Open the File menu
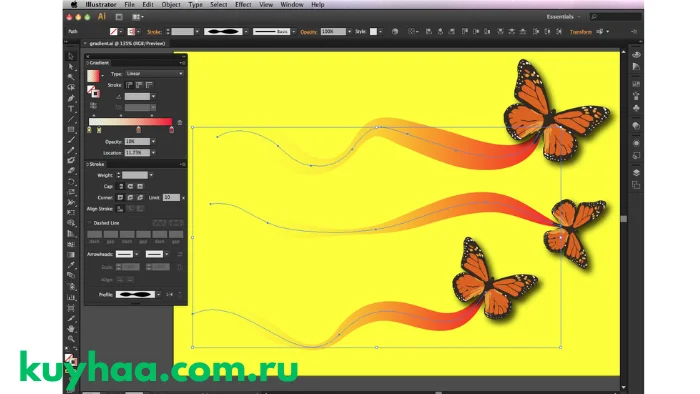 129,4
